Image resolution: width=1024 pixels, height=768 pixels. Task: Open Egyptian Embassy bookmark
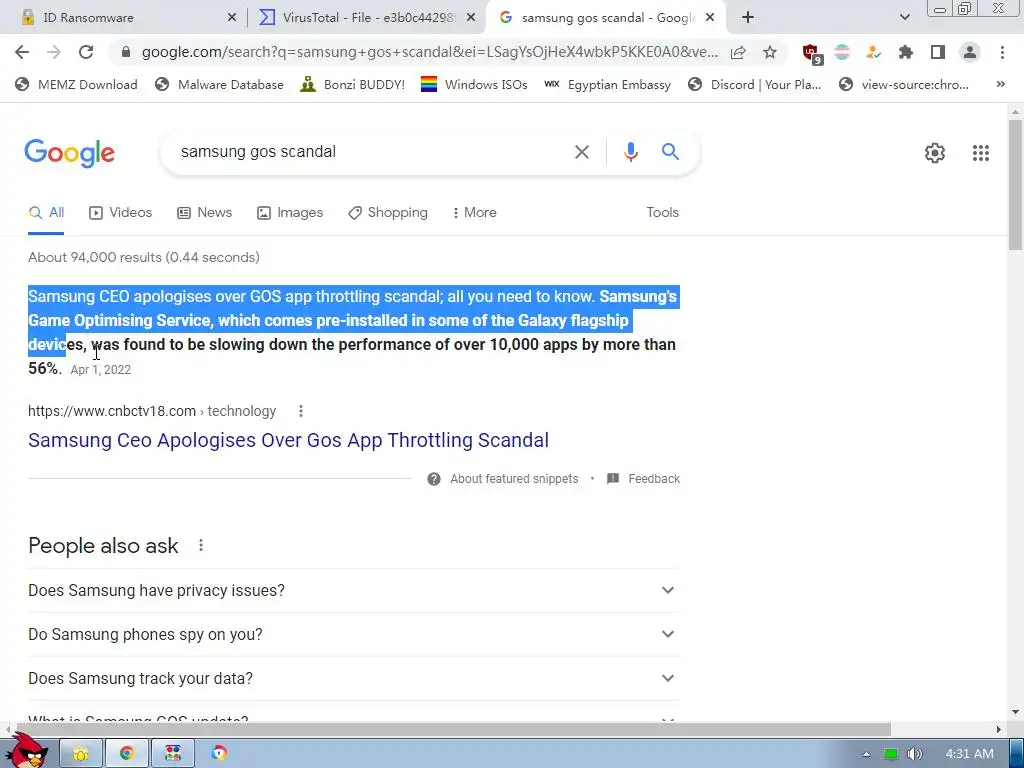(x=607, y=84)
